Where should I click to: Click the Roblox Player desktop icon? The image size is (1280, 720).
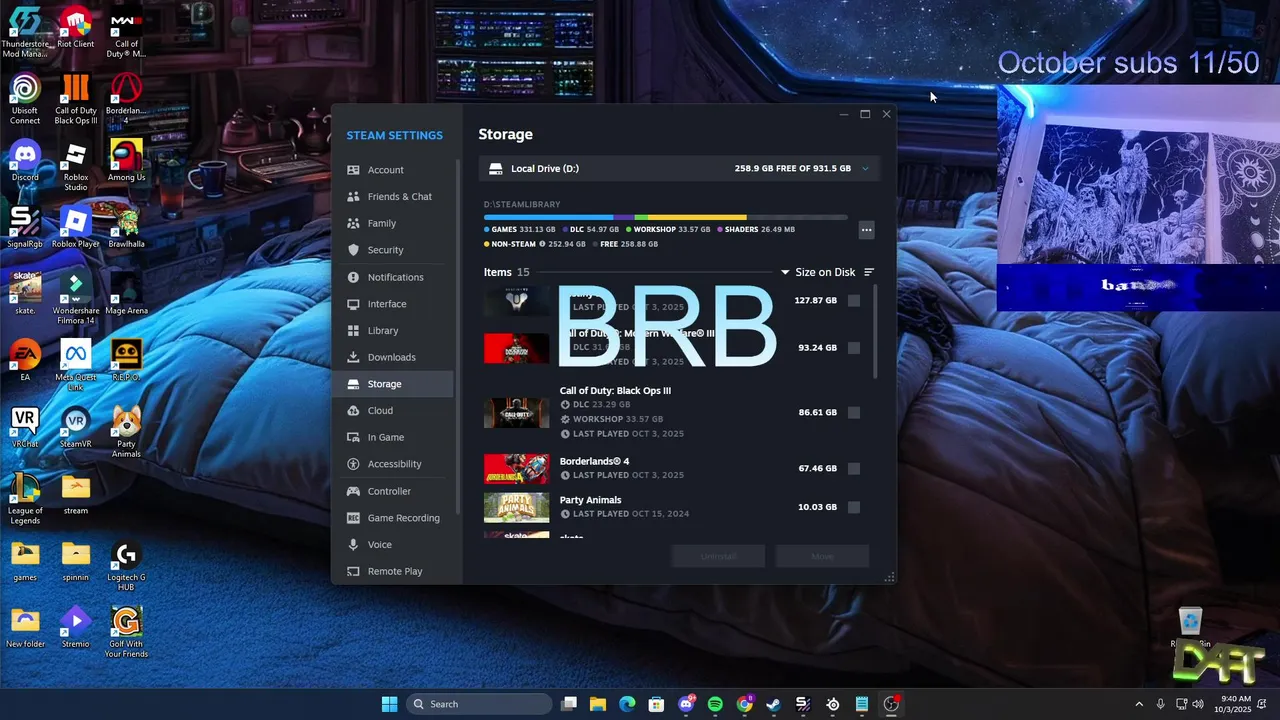tap(76, 228)
